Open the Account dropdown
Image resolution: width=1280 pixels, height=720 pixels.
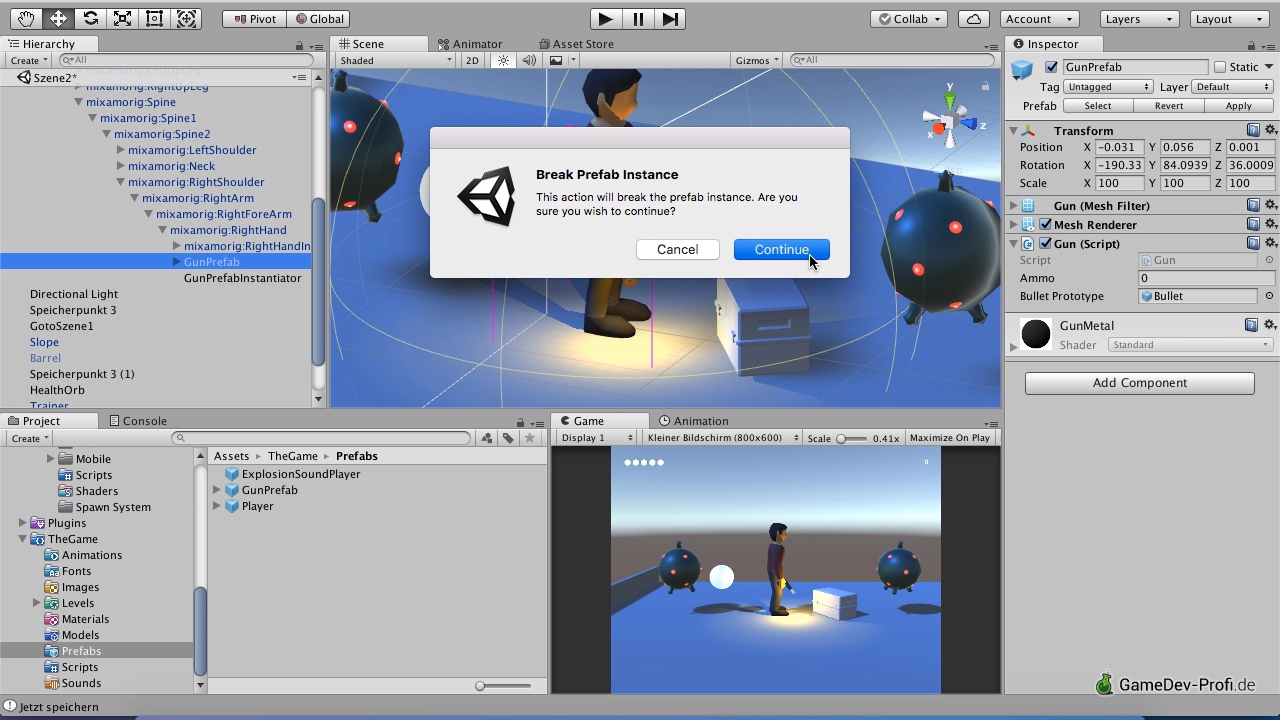1040,18
